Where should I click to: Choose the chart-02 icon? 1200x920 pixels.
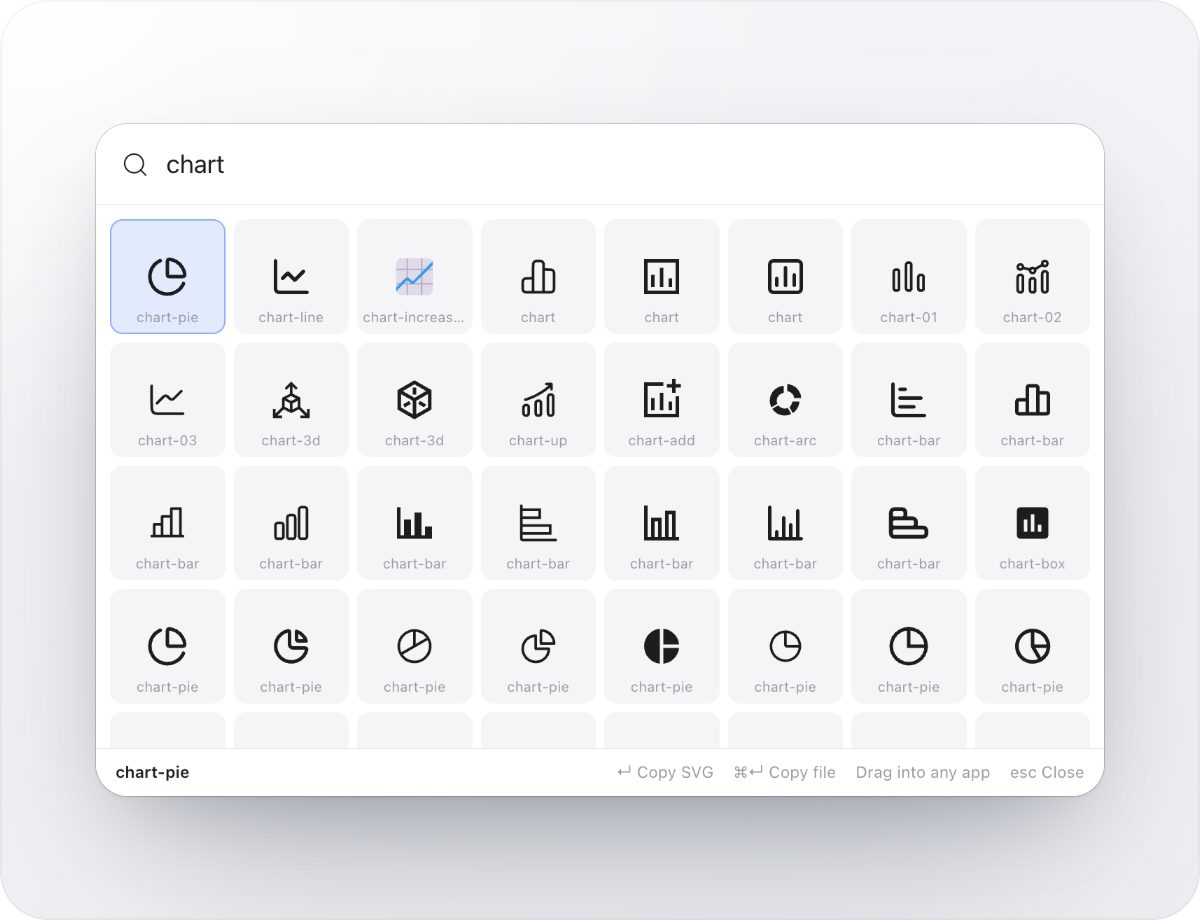(x=1032, y=277)
